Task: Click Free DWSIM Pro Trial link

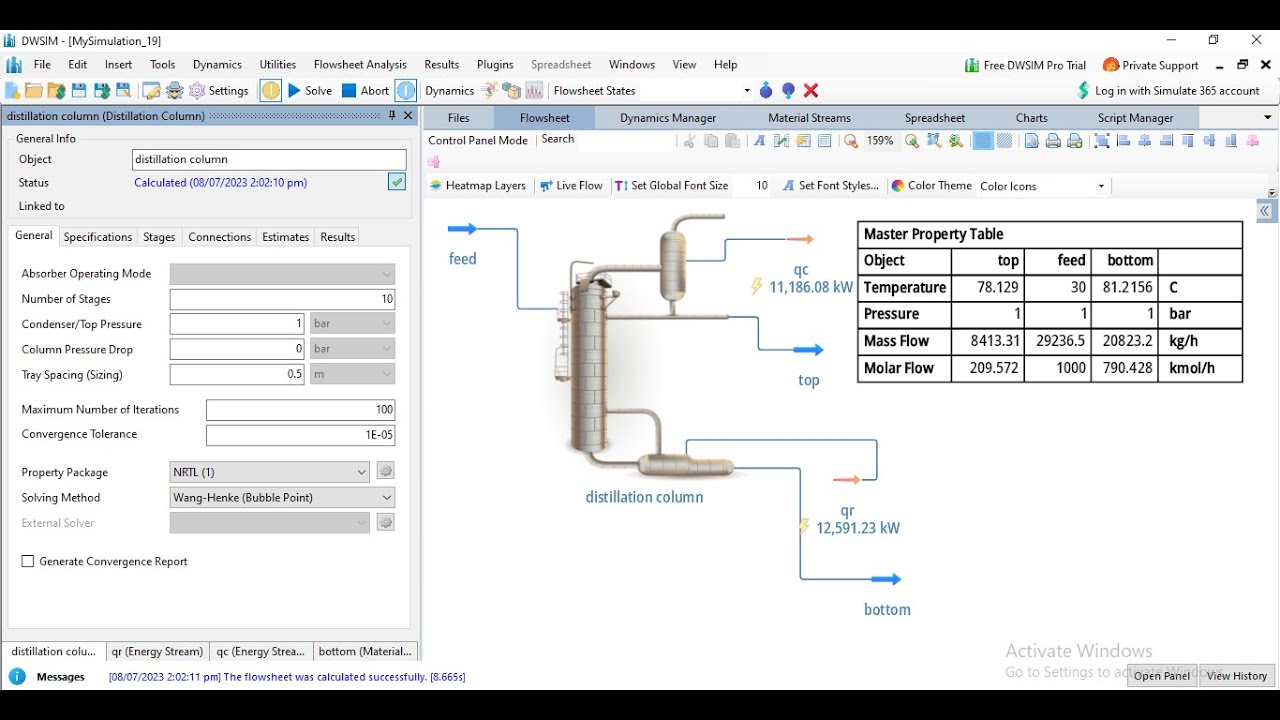Action: 1025,65
